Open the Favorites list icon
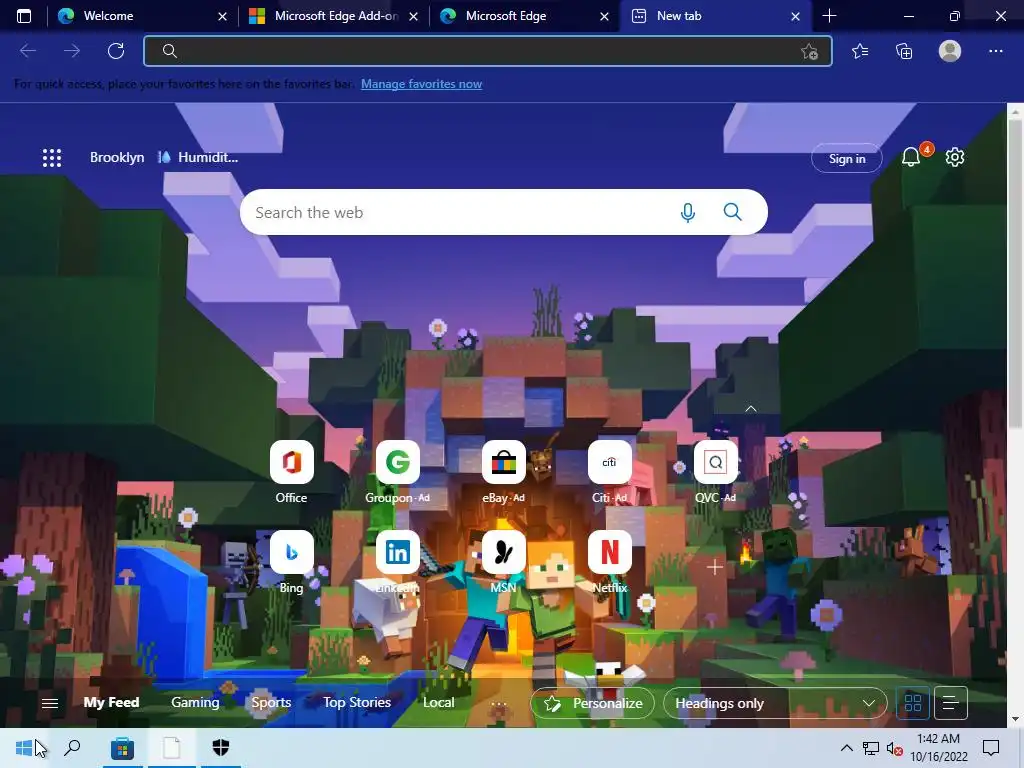 (860, 51)
